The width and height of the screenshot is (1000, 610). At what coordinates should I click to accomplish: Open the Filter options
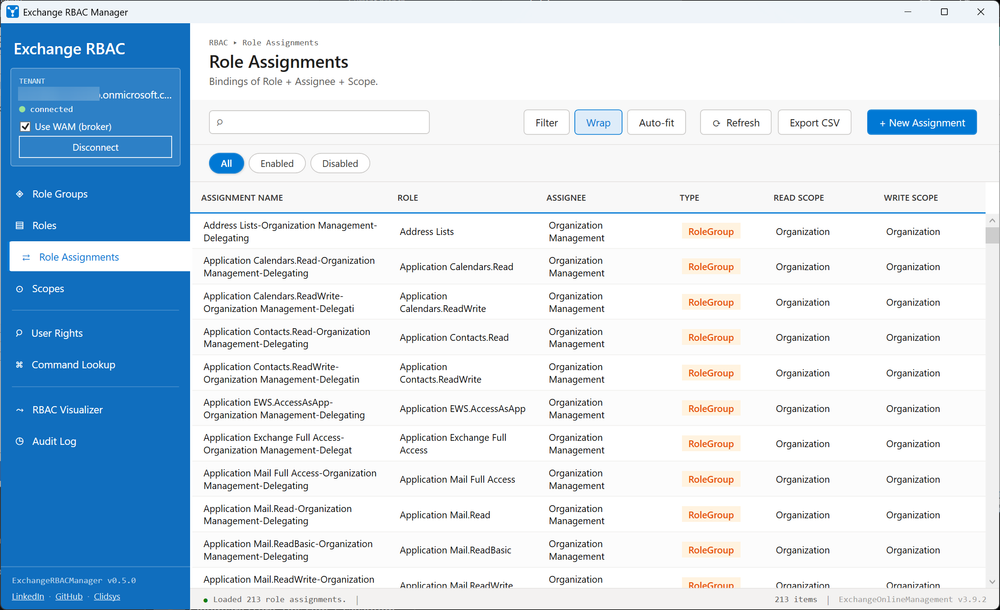coord(547,123)
